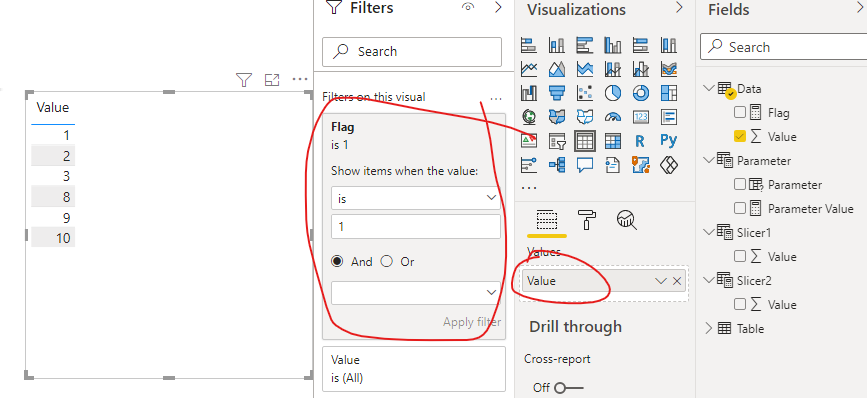
Task: Select the Funnel chart visual
Action: pyautogui.click(x=557, y=93)
